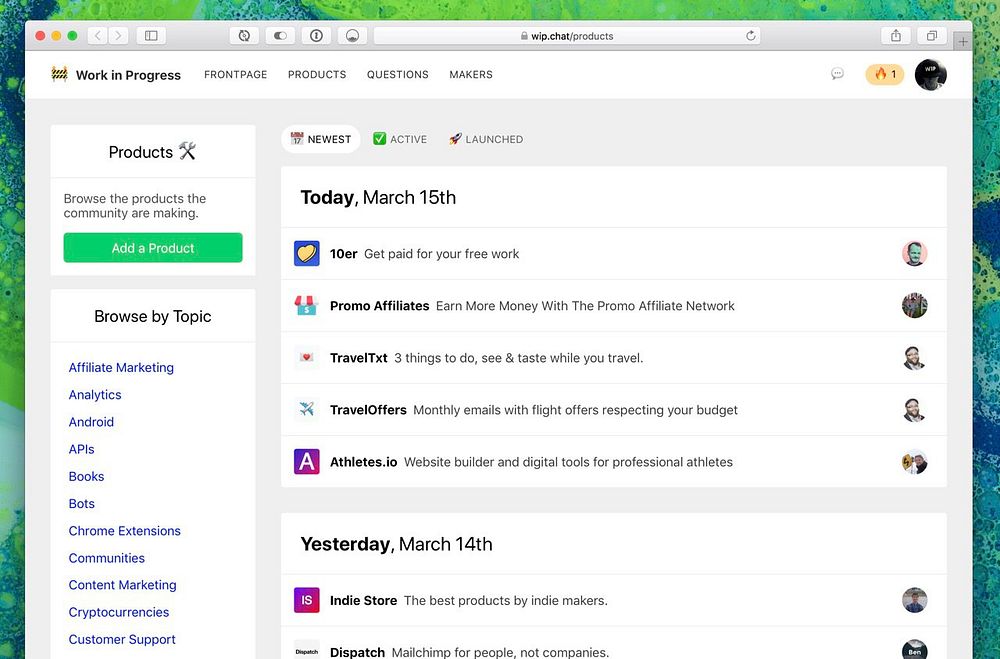Browse the Content Marketing topic

pos(122,585)
